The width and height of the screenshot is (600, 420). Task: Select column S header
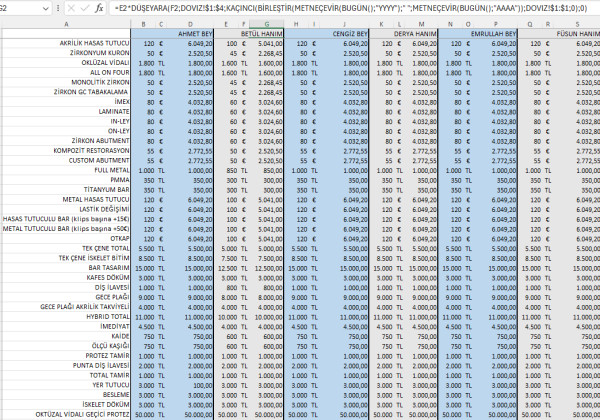coord(578,23)
